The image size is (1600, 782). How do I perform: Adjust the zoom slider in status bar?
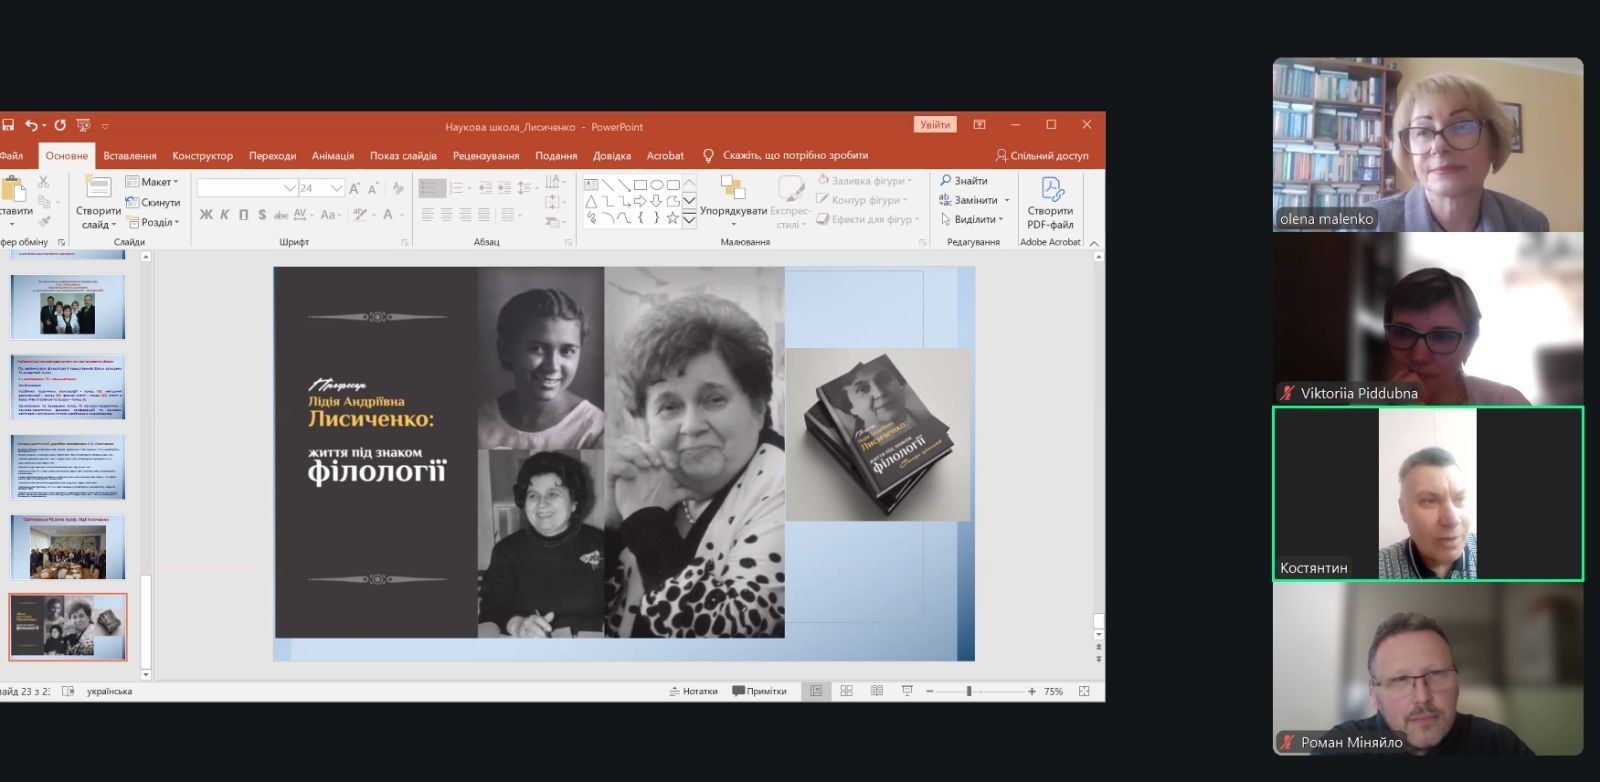(969, 691)
